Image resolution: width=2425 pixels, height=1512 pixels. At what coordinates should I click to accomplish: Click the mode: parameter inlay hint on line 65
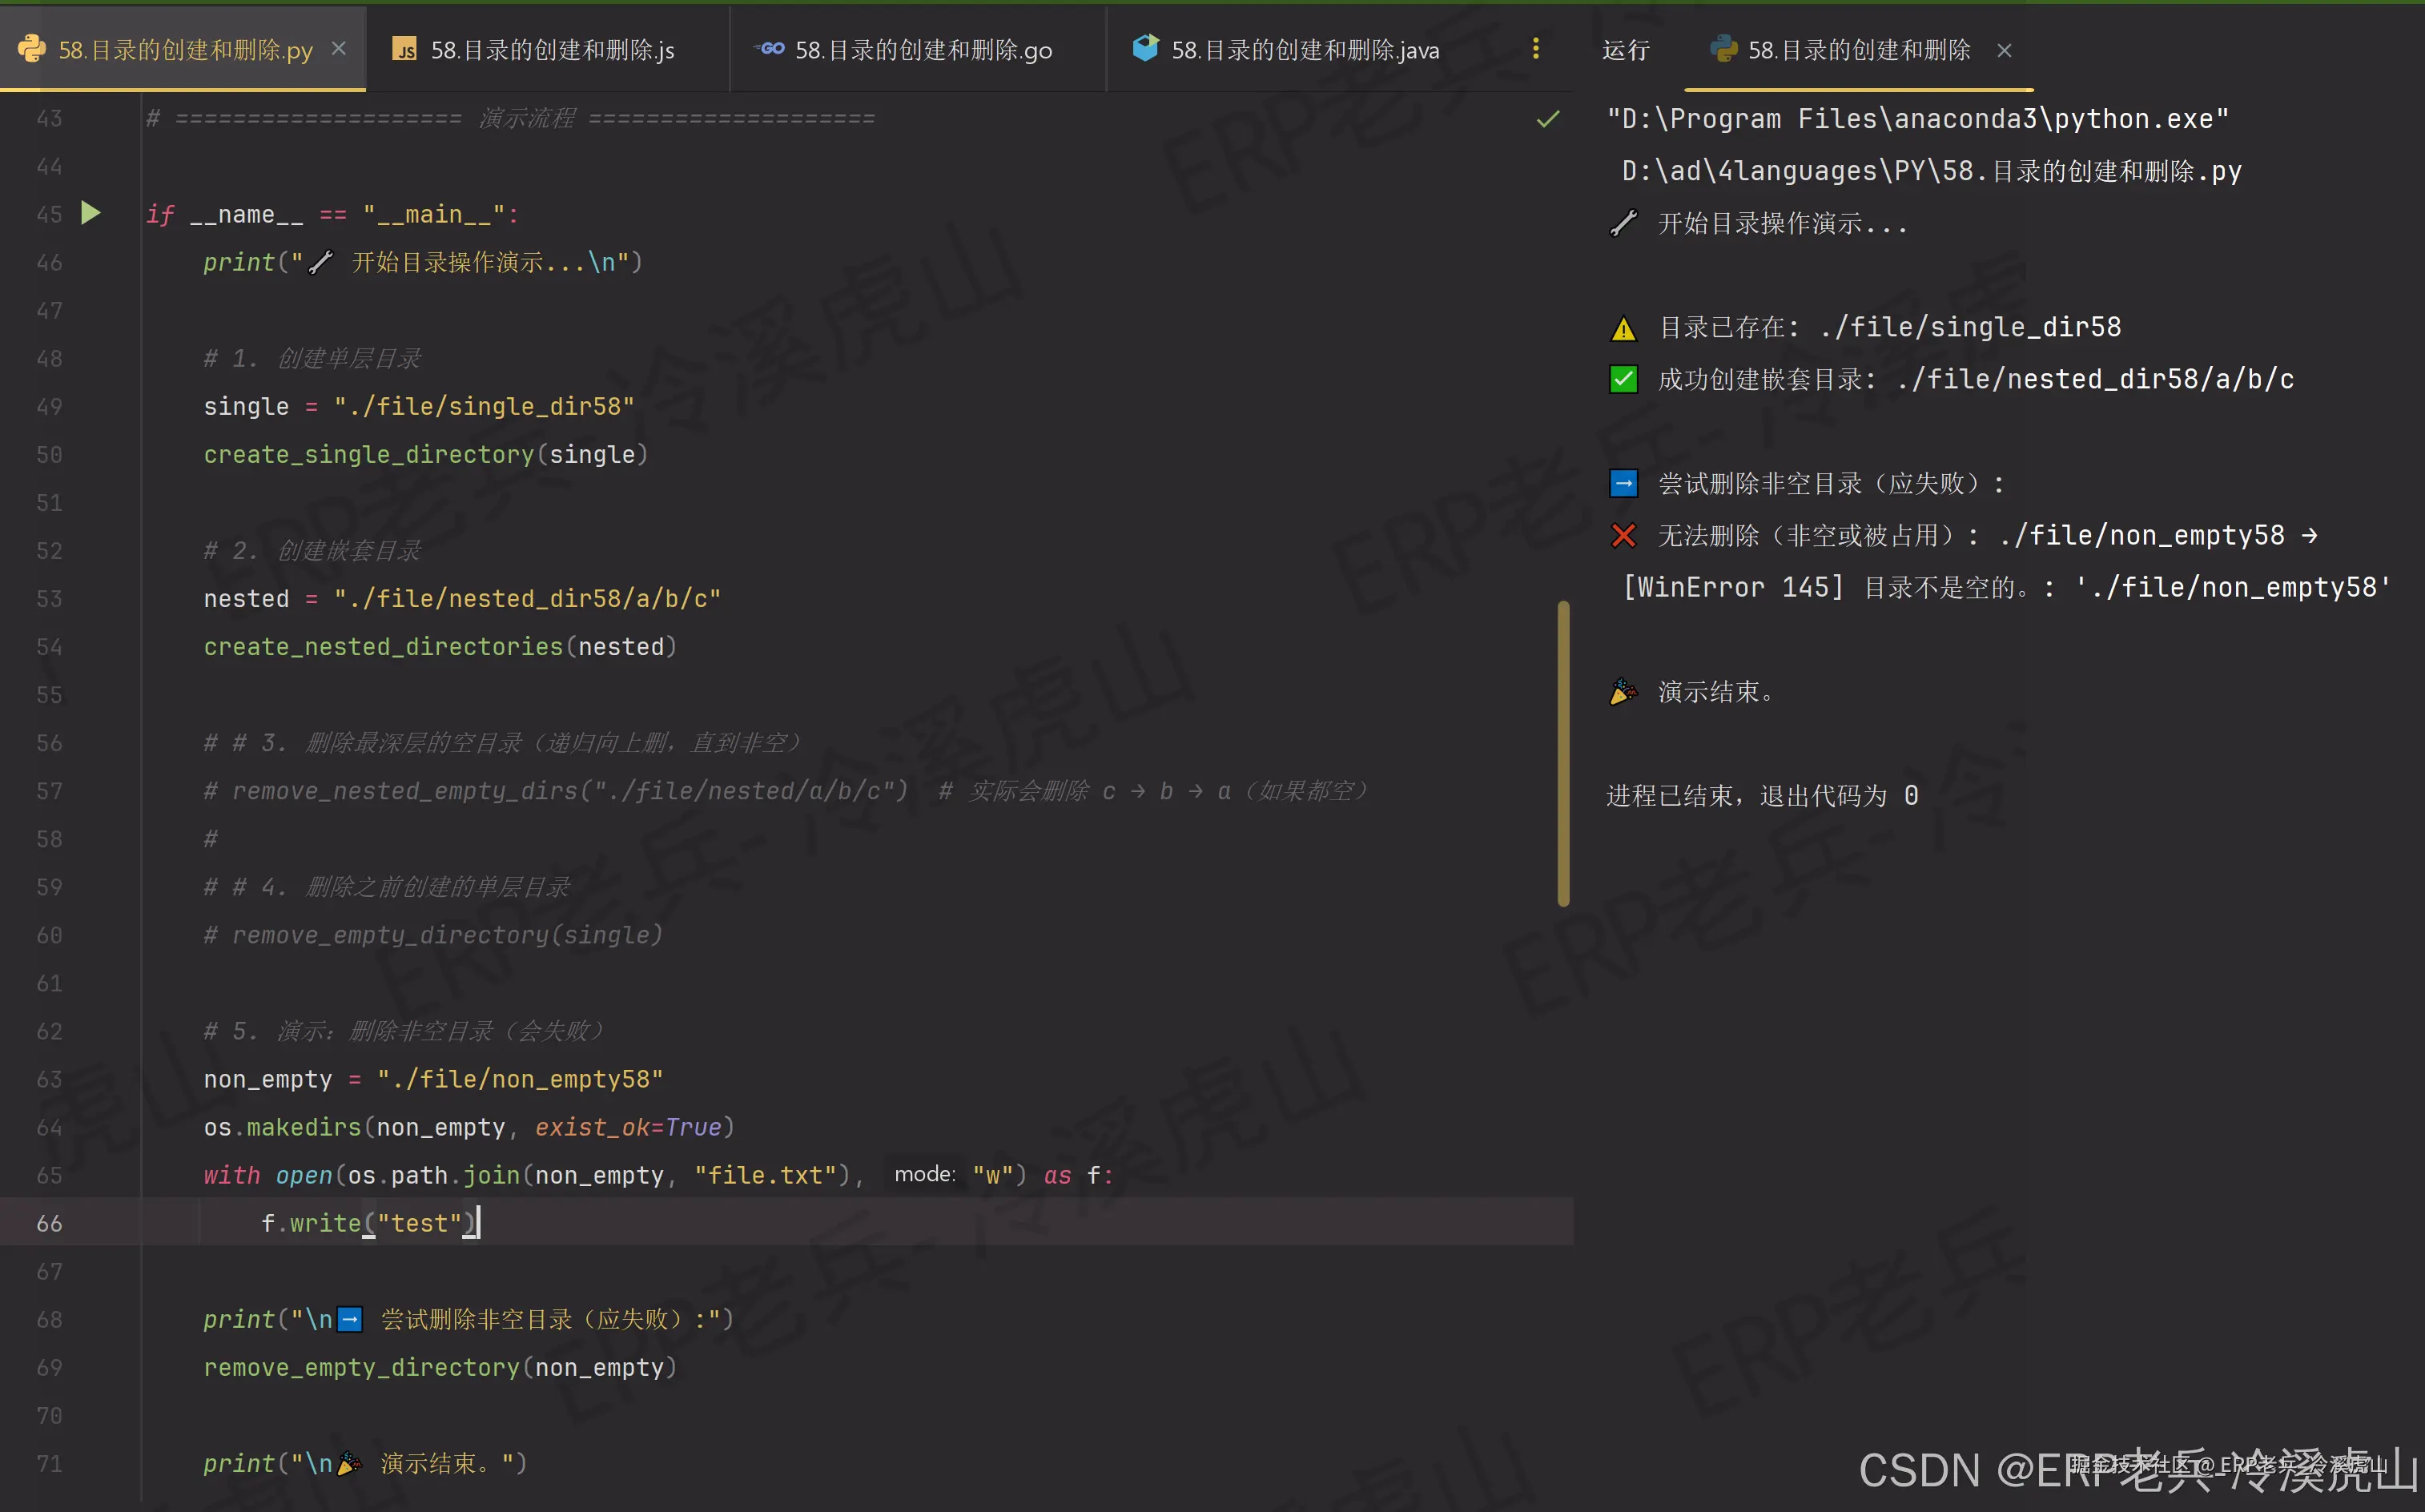coord(924,1174)
